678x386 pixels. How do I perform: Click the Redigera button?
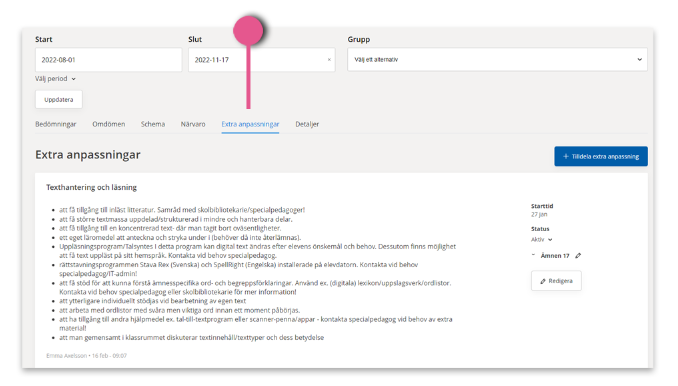(x=556, y=281)
